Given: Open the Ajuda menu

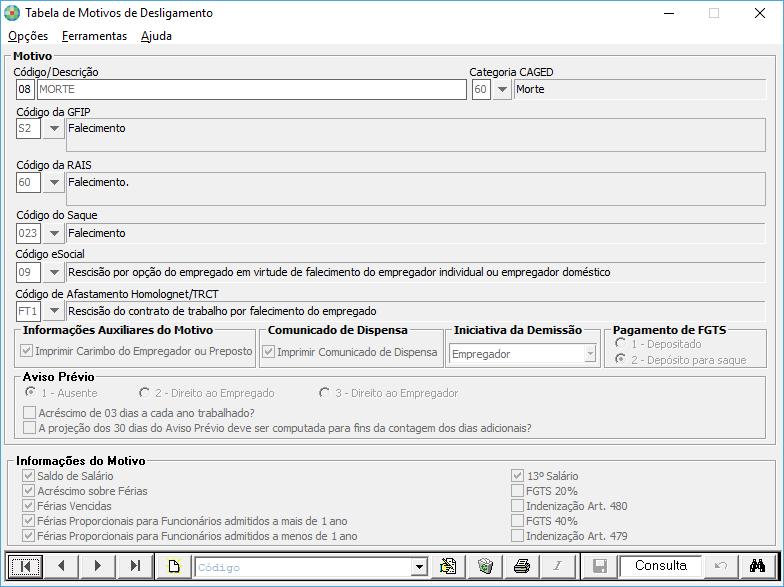Looking at the screenshot, I should pyautogui.click(x=156, y=36).
